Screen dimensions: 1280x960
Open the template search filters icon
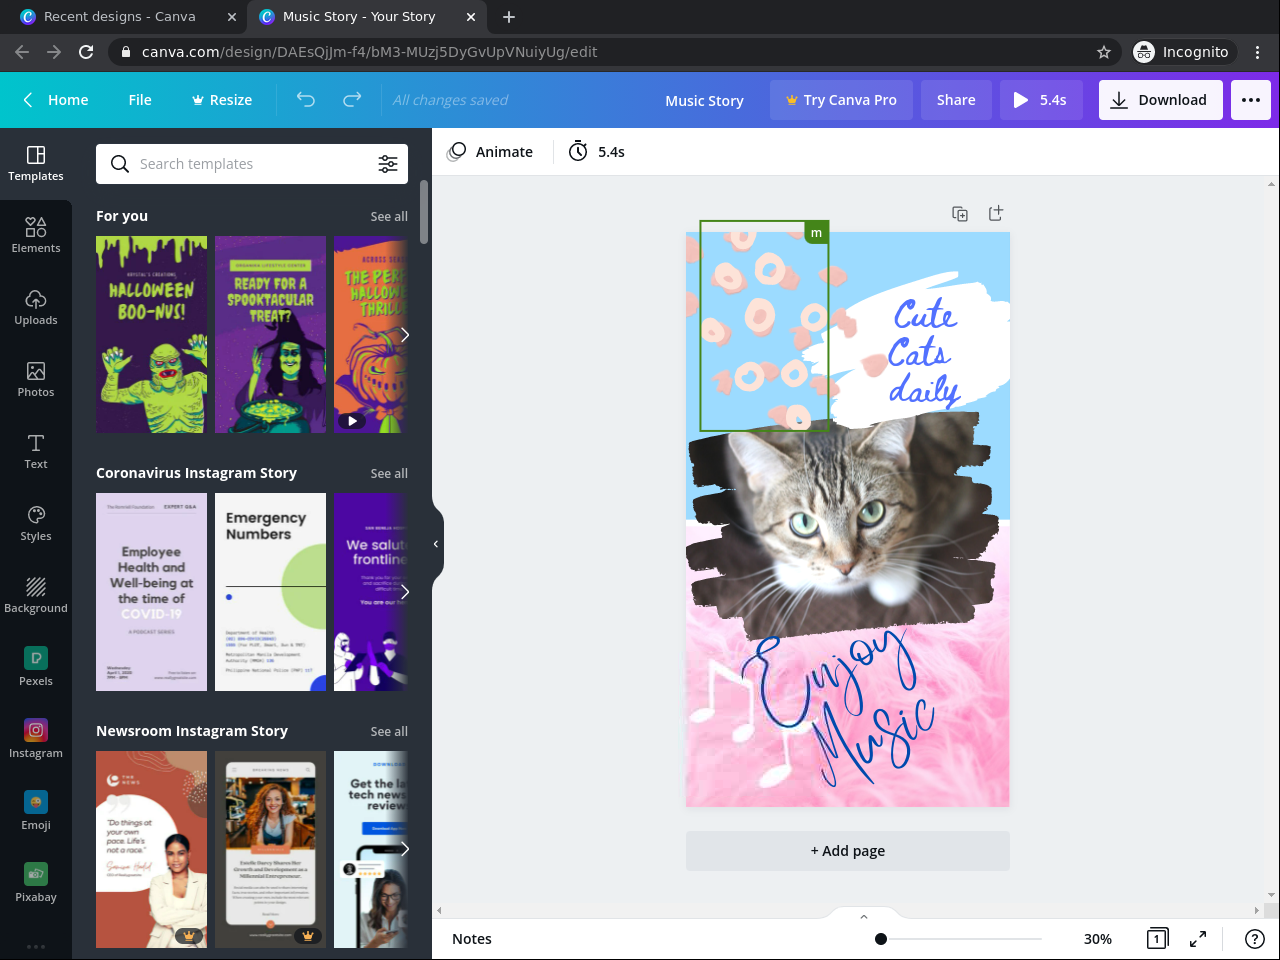388,164
